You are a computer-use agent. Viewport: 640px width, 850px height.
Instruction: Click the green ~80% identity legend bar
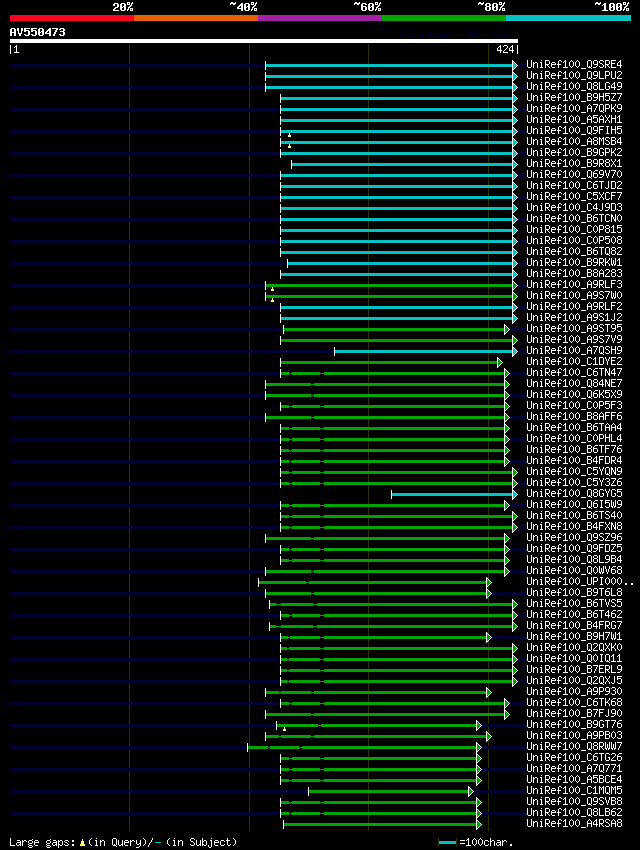click(x=444, y=18)
